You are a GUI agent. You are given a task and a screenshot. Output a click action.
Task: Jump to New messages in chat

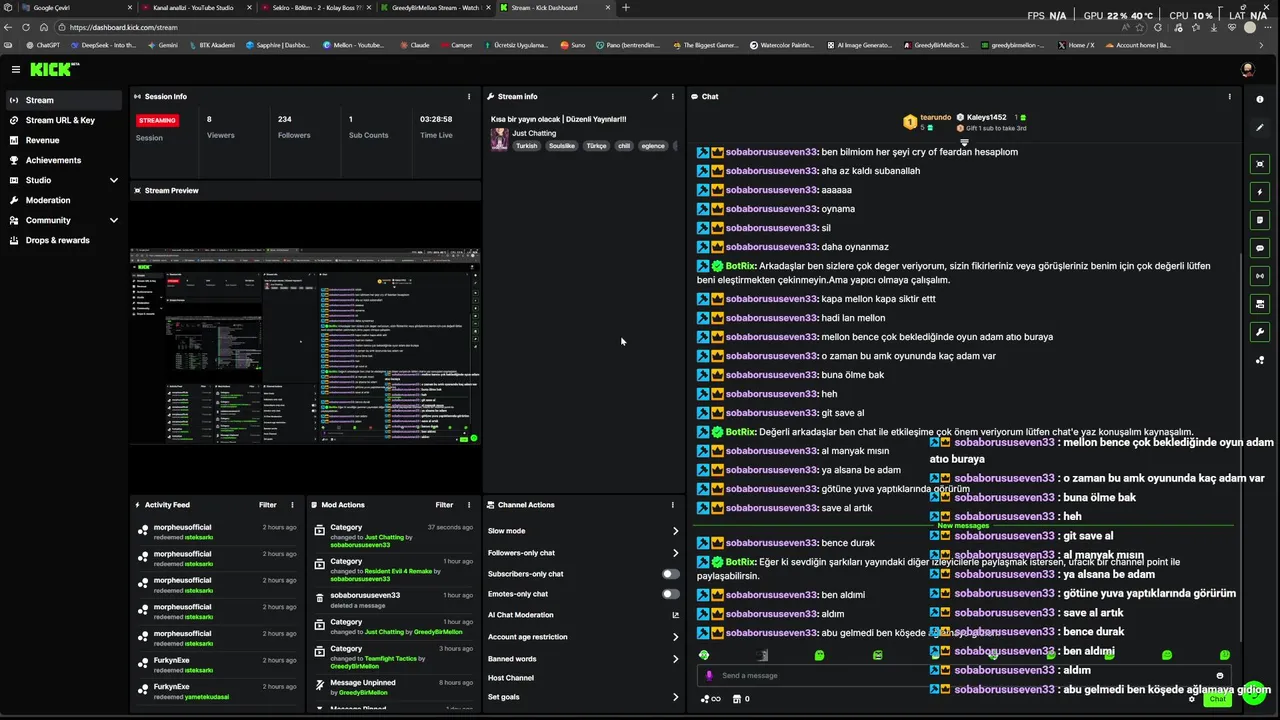(963, 526)
